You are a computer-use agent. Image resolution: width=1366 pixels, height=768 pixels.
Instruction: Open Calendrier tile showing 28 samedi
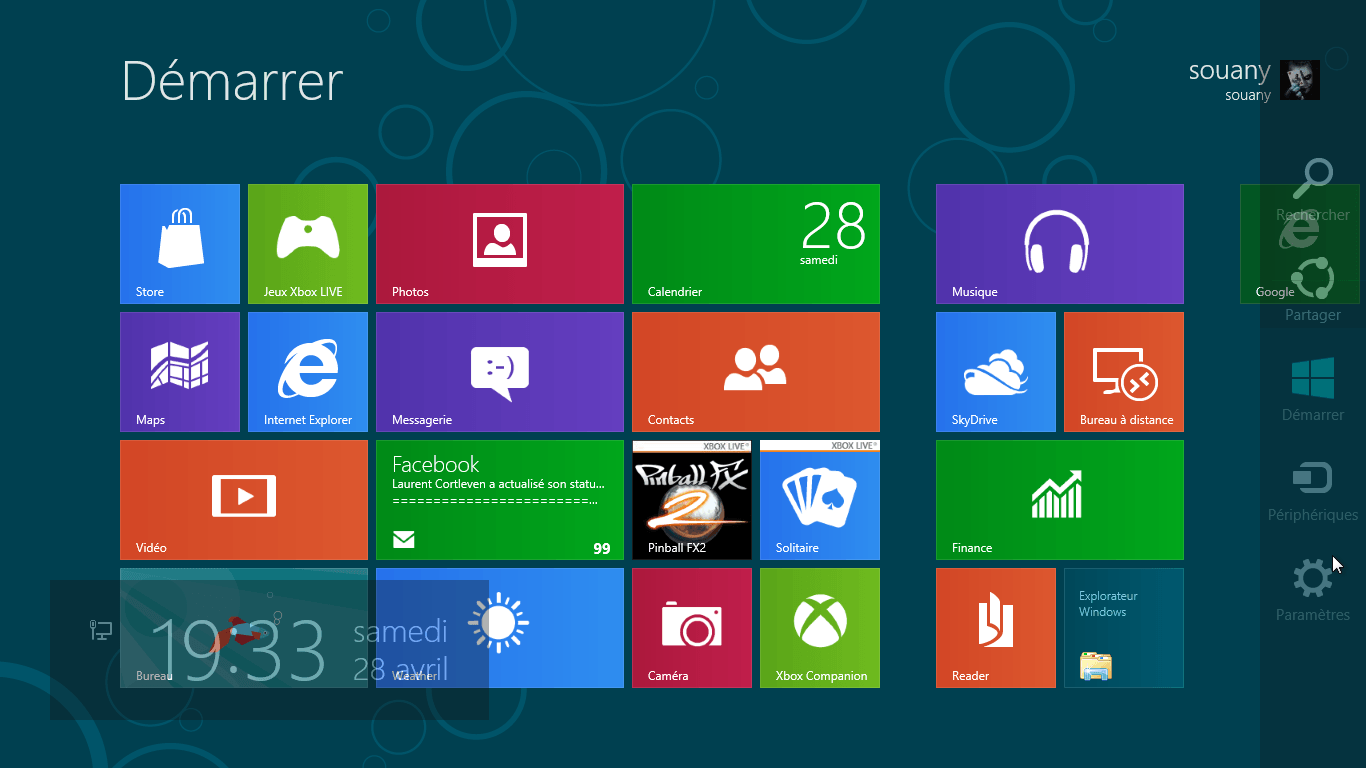coord(756,244)
